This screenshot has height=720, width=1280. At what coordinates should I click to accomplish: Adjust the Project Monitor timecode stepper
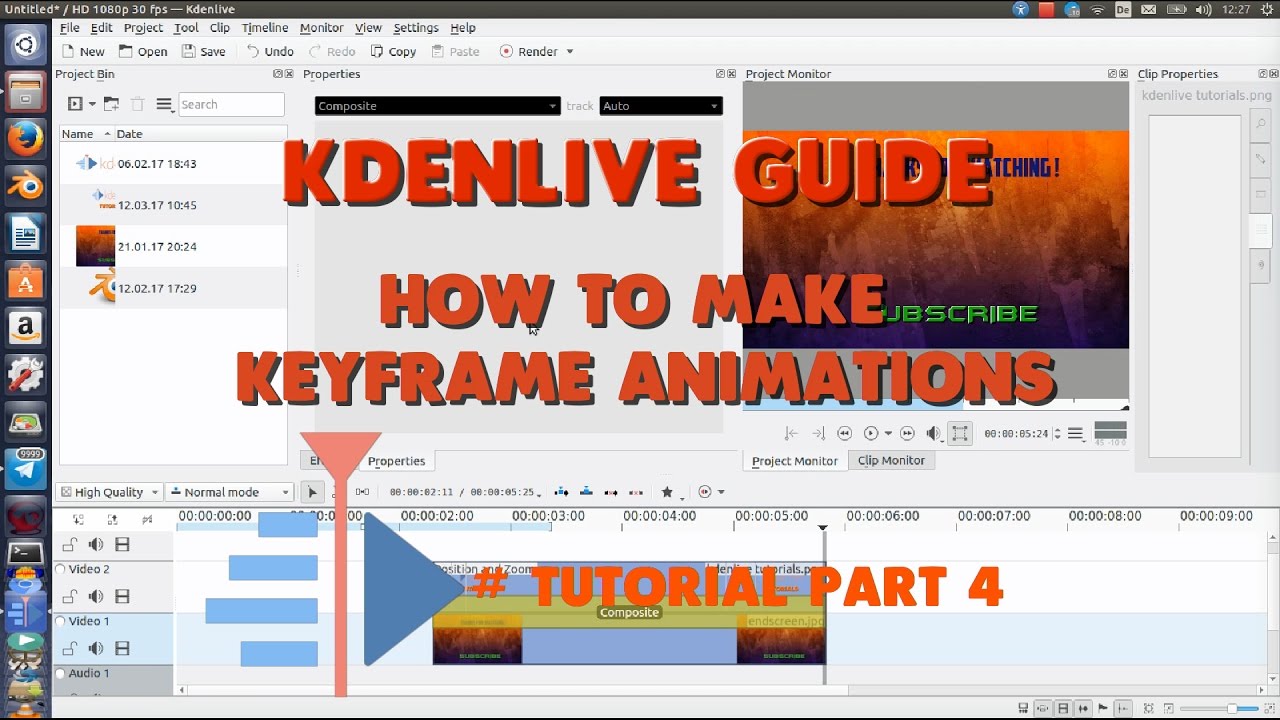click(x=1057, y=433)
